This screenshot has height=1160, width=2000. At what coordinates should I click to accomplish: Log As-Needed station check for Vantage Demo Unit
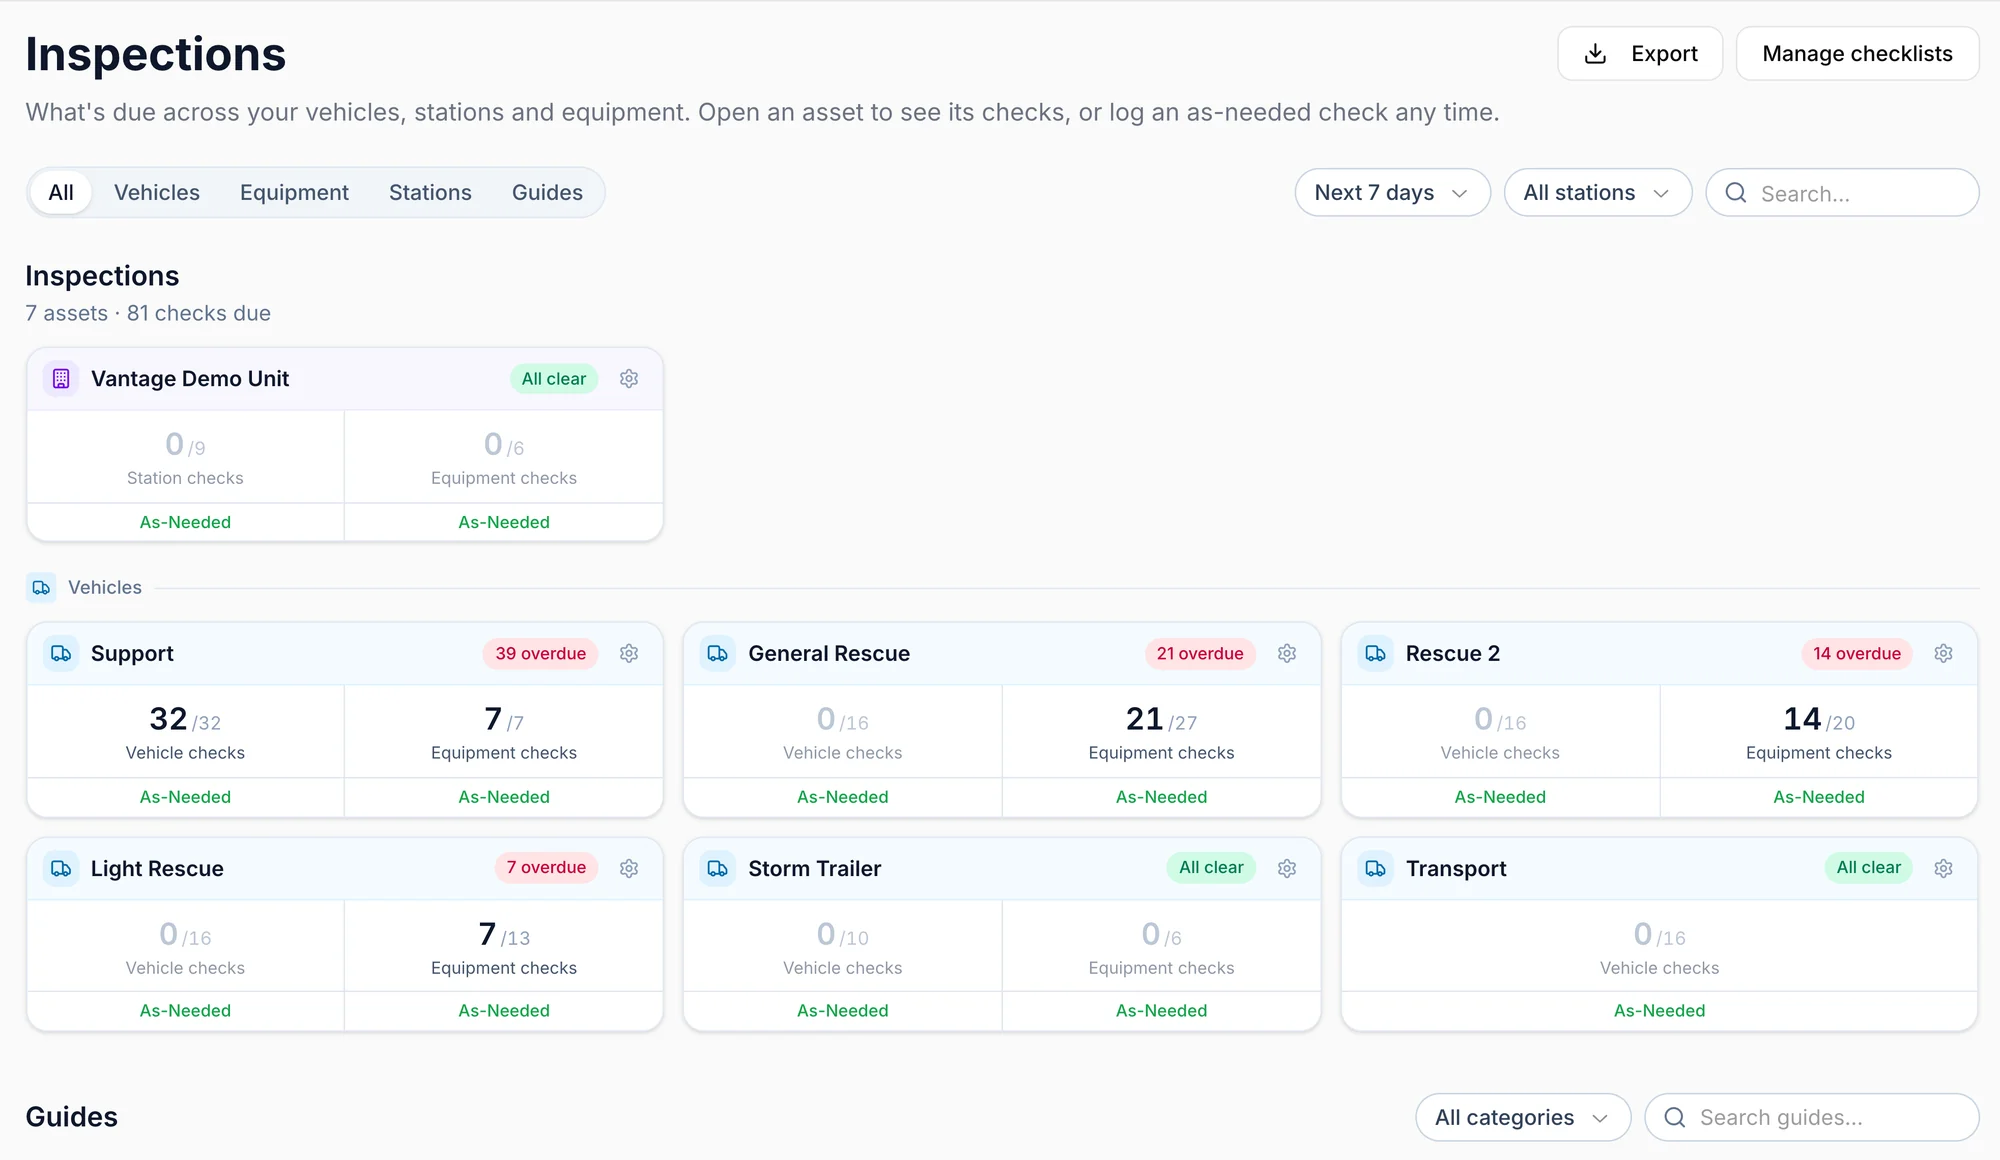coord(185,523)
